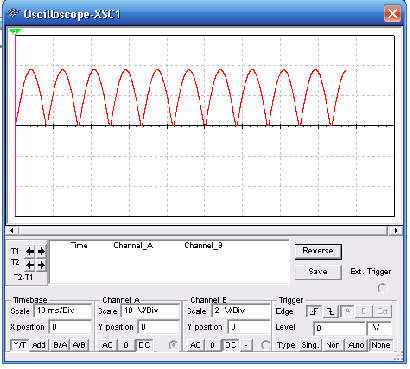Click the Channel_A column header
Viewport: 410px width, 369px height.
click(133, 245)
